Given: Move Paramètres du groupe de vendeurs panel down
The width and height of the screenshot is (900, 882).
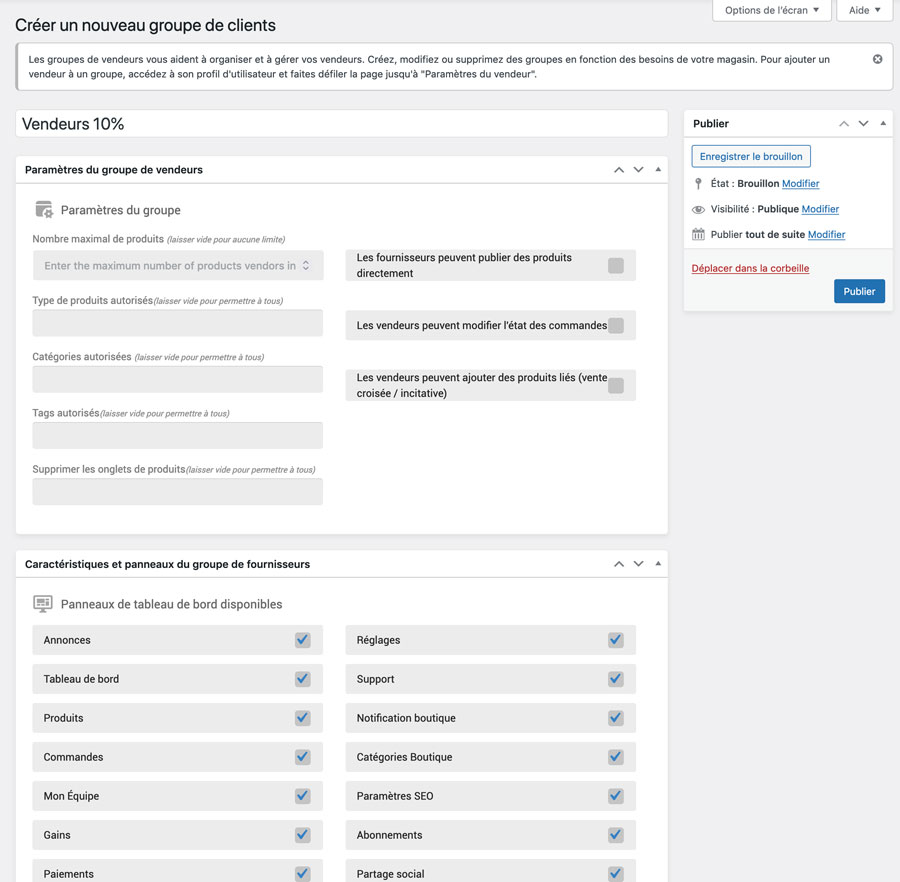Looking at the screenshot, I should pos(638,170).
